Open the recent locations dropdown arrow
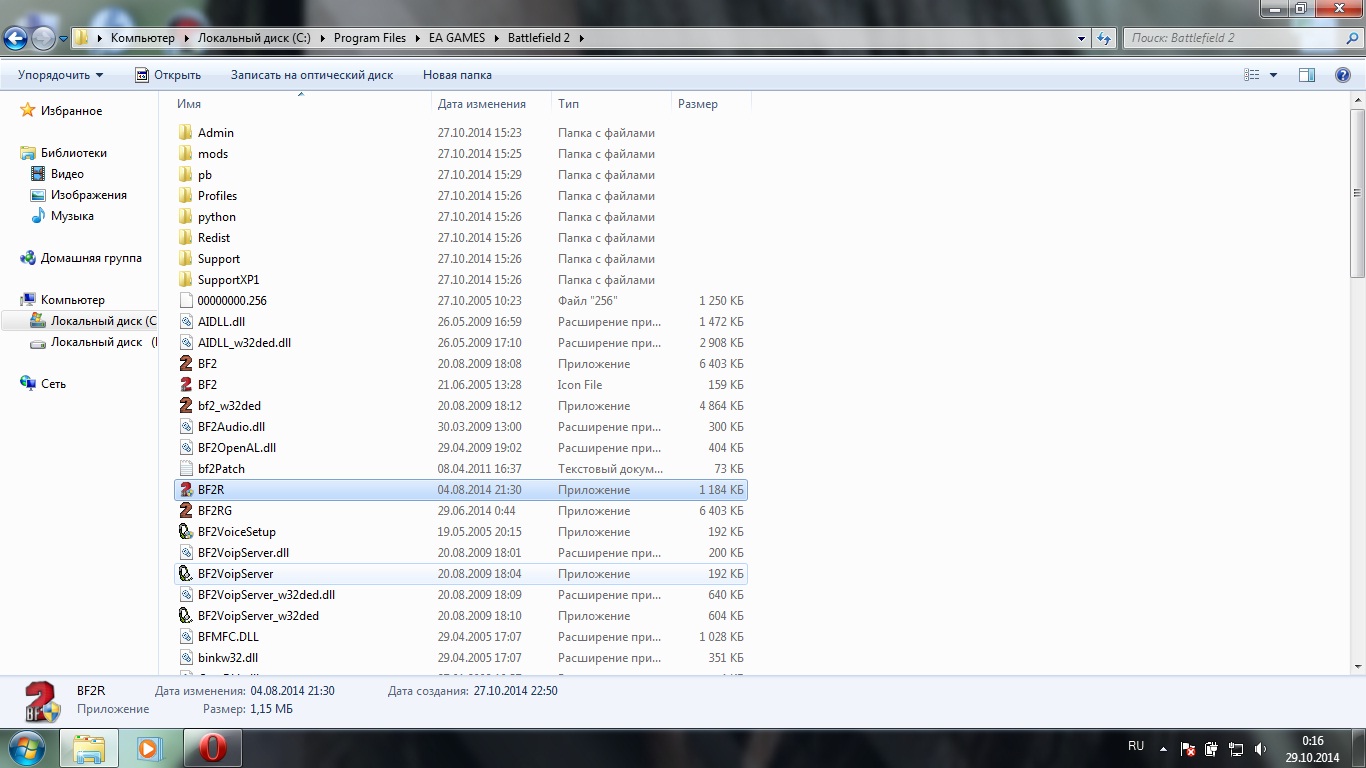1366x768 pixels. click(x=63, y=39)
